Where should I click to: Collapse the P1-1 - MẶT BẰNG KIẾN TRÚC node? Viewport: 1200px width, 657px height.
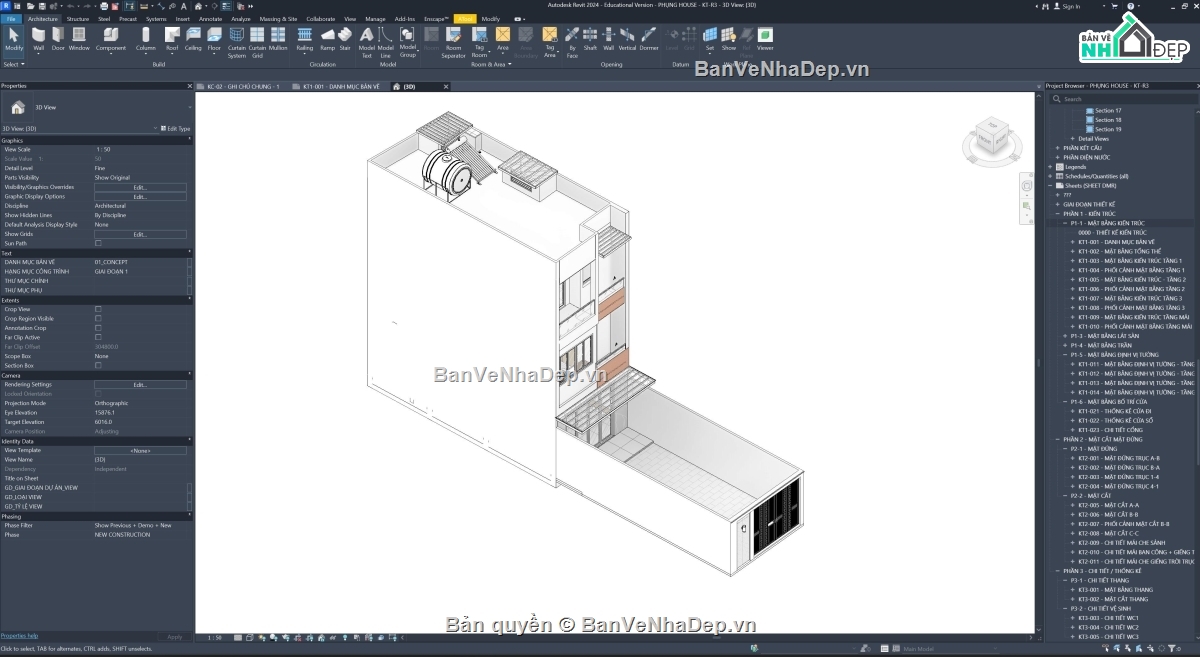pyautogui.click(x=1065, y=223)
